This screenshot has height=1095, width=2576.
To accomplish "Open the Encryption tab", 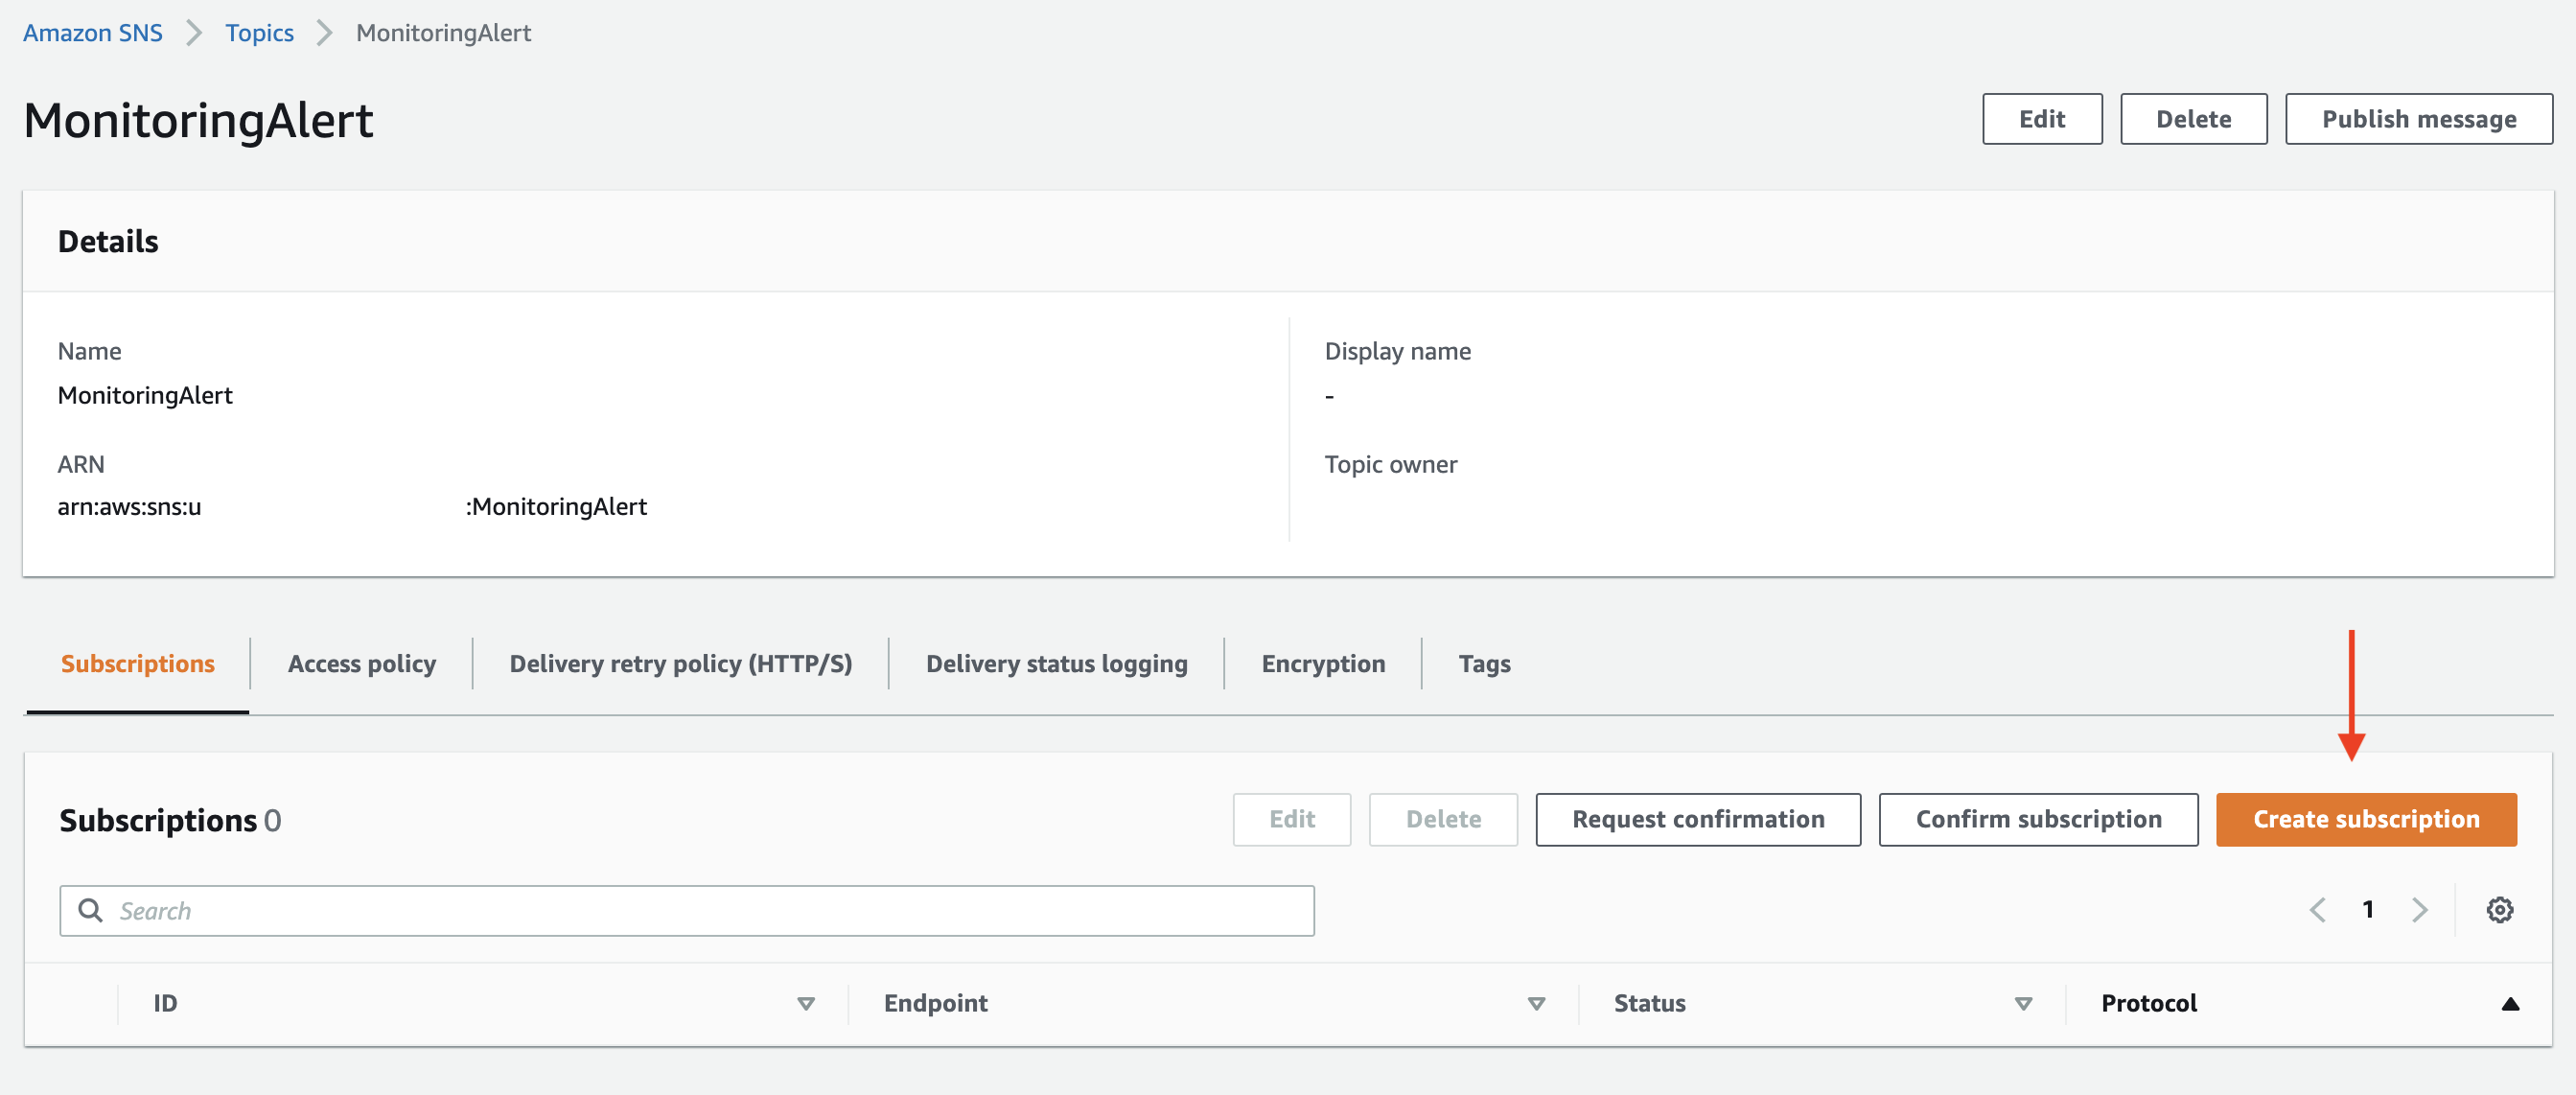I will click(1322, 663).
